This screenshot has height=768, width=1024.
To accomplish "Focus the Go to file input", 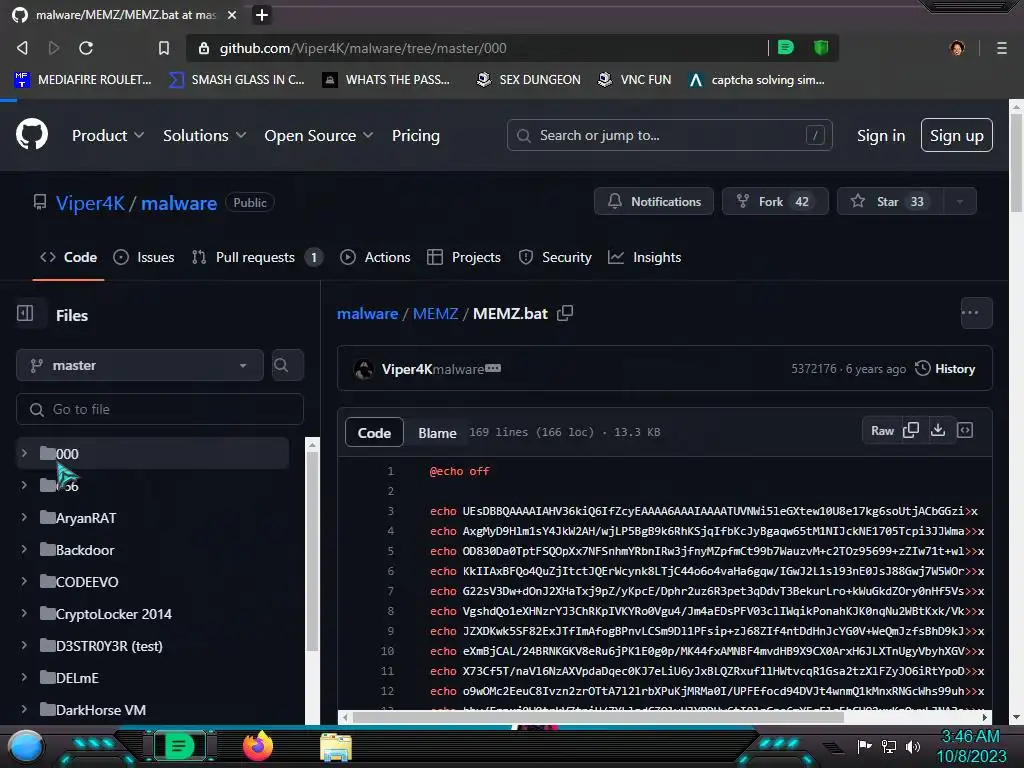I will point(160,409).
